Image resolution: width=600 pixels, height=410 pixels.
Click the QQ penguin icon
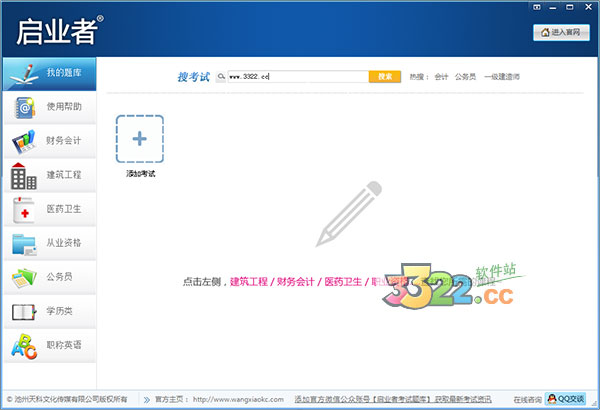coord(552,399)
